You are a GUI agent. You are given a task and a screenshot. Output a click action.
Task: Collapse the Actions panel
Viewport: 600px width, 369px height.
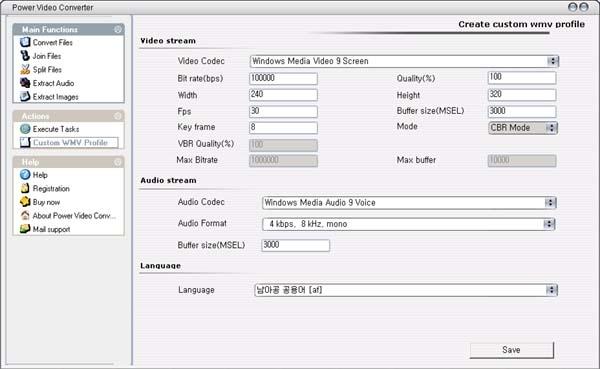point(117,116)
